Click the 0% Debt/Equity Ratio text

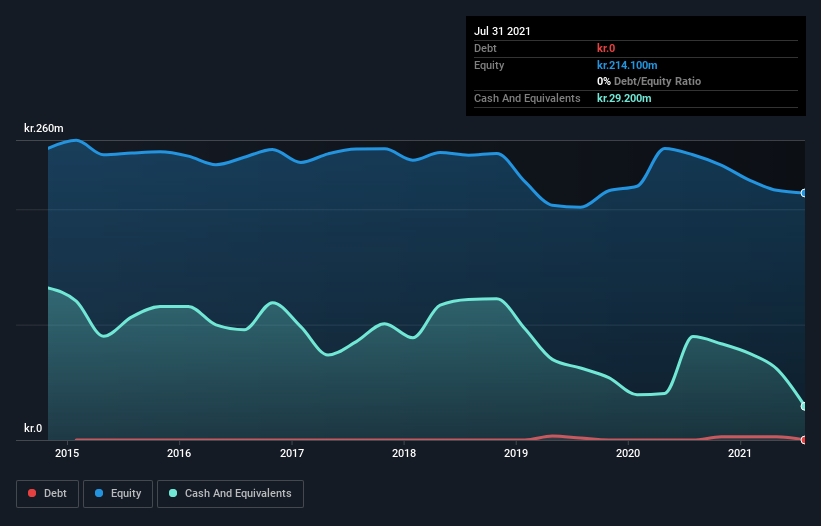tap(649, 81)
